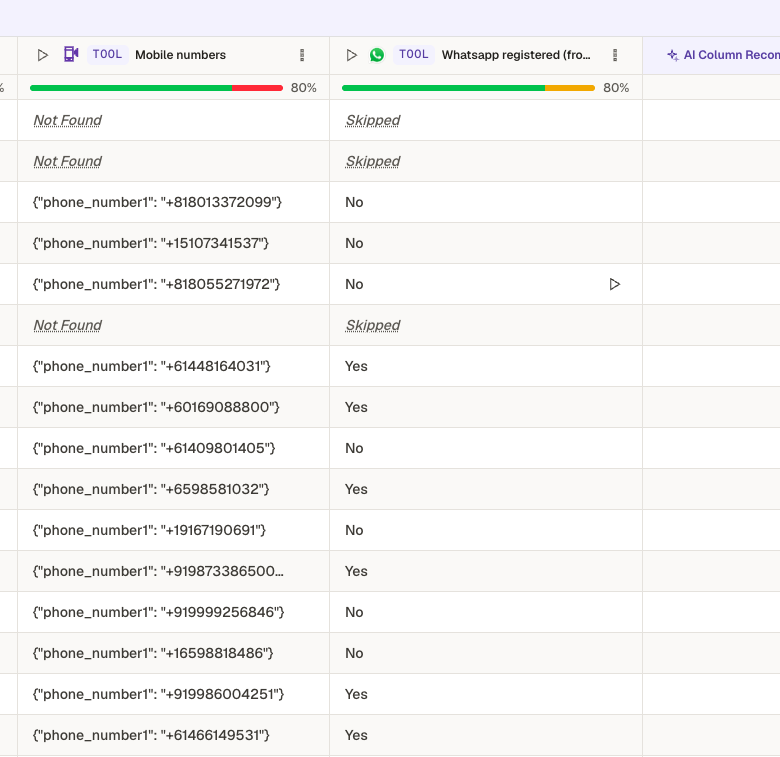Run cell play icon in +818055271972 row

615,284
